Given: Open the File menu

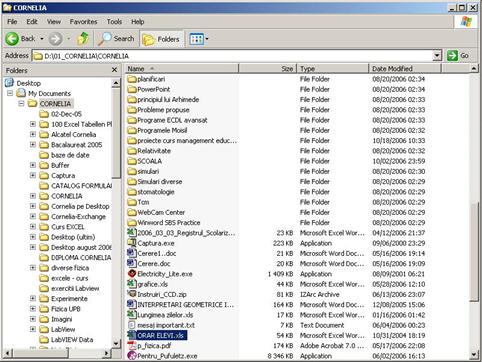Looking at the screenshot, I should [x=12, y=22].
